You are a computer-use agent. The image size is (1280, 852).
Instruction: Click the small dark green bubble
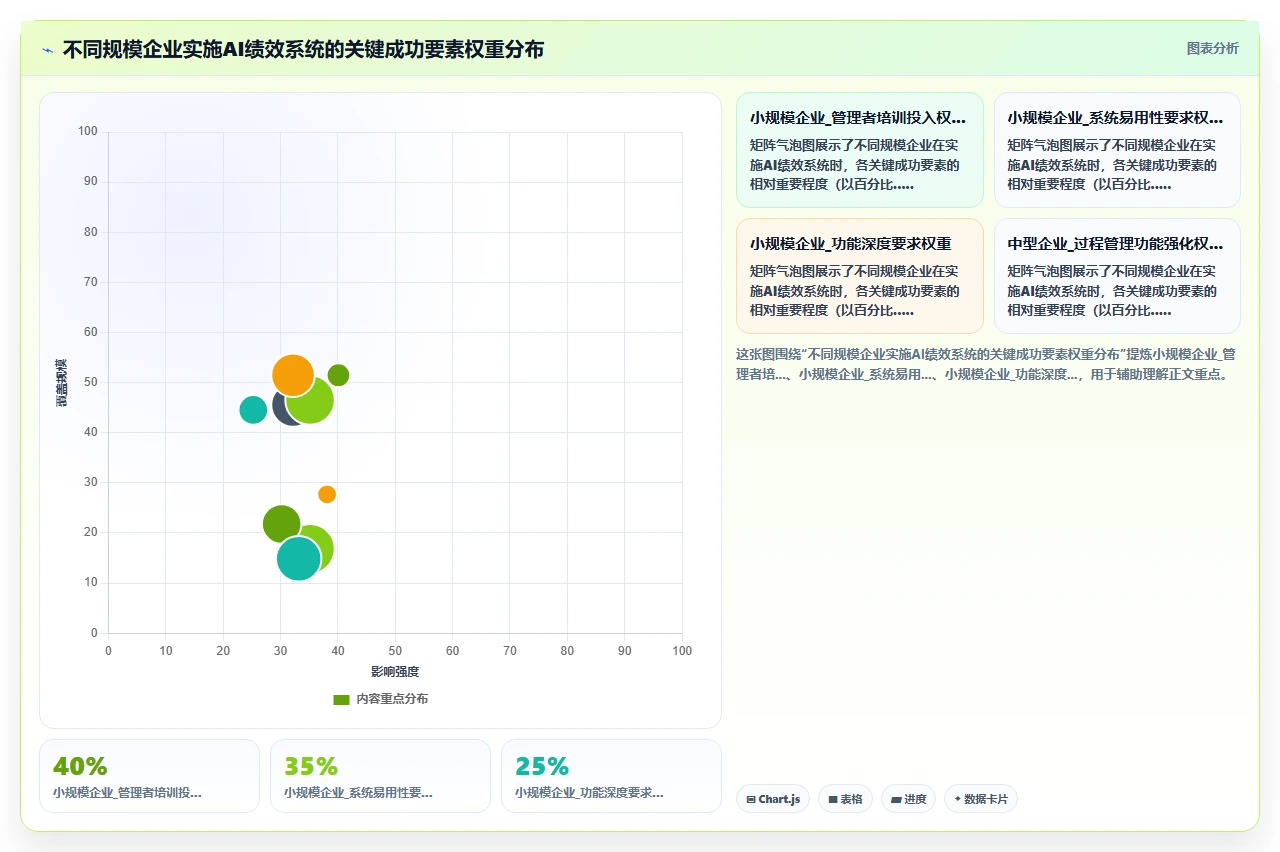click(x=338, y=375)
